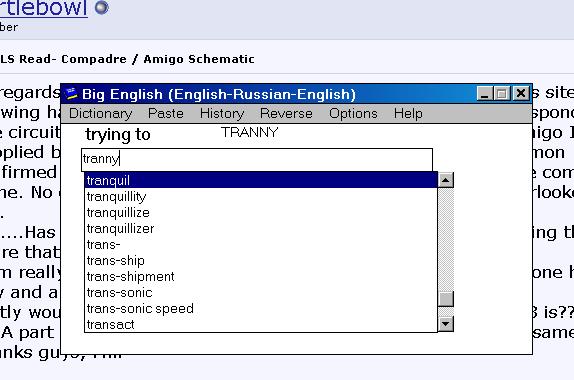Maximize the Big English window
This screenshot has width=574, height=380.
pos(502,94)
